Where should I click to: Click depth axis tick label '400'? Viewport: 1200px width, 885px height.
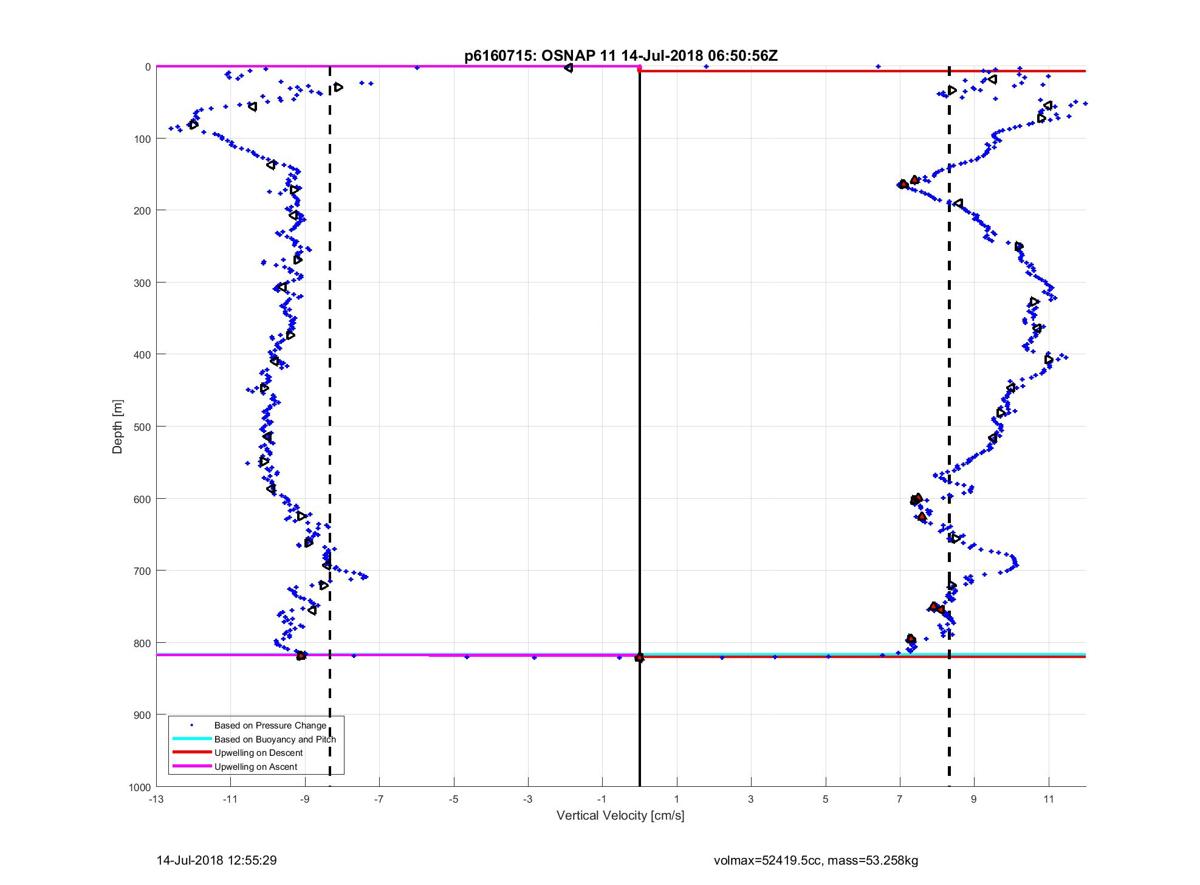pos(142,355)
